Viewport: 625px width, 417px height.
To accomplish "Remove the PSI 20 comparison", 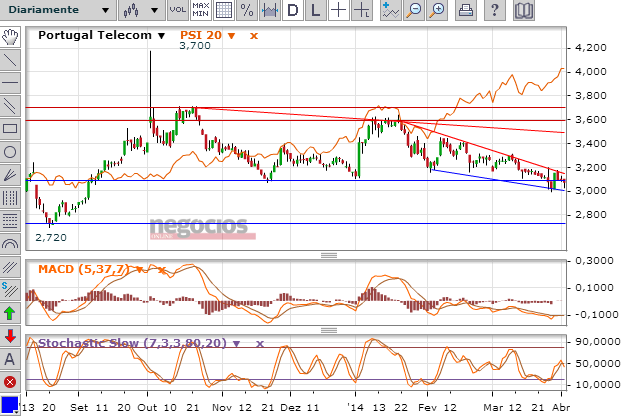I will tap(254, 36).
